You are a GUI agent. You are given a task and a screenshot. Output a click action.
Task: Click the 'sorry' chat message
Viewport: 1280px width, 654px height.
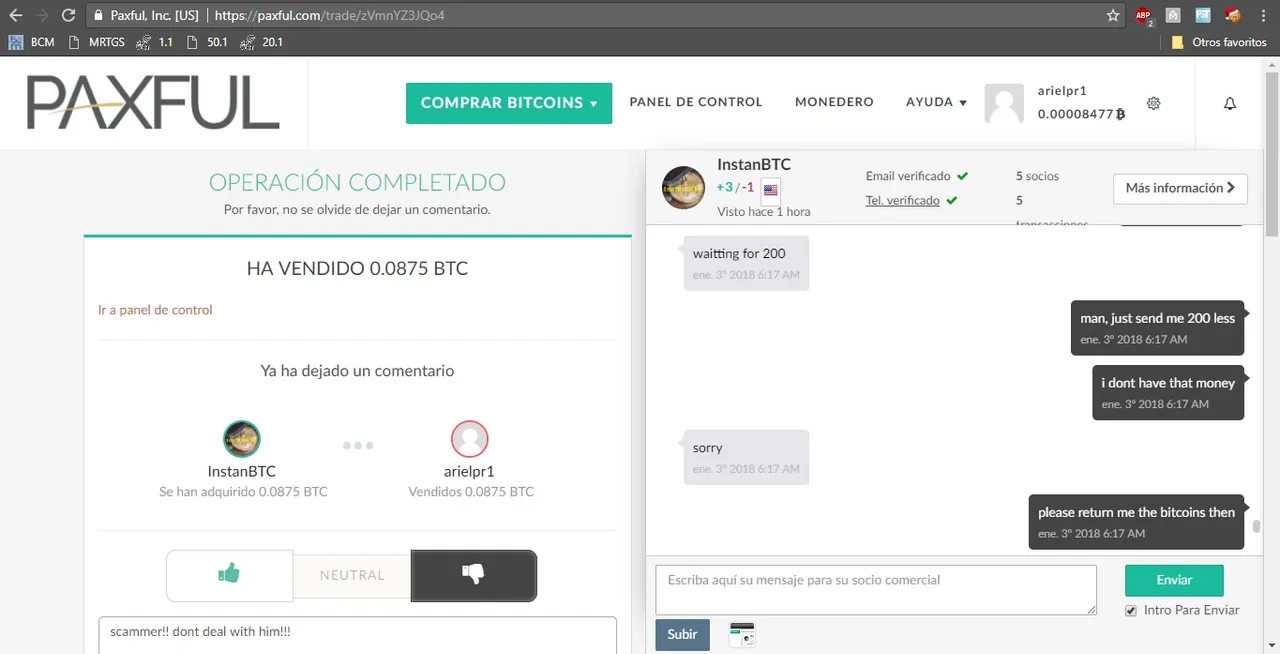746,458
